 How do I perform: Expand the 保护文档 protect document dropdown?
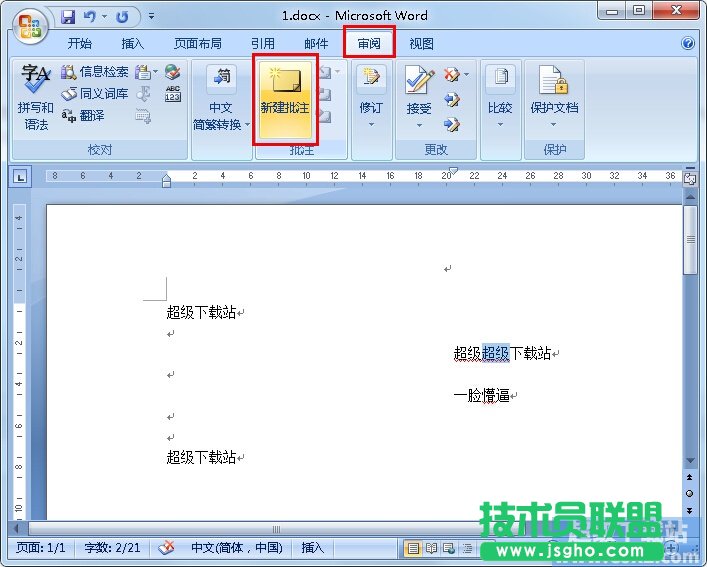[554, 125]
